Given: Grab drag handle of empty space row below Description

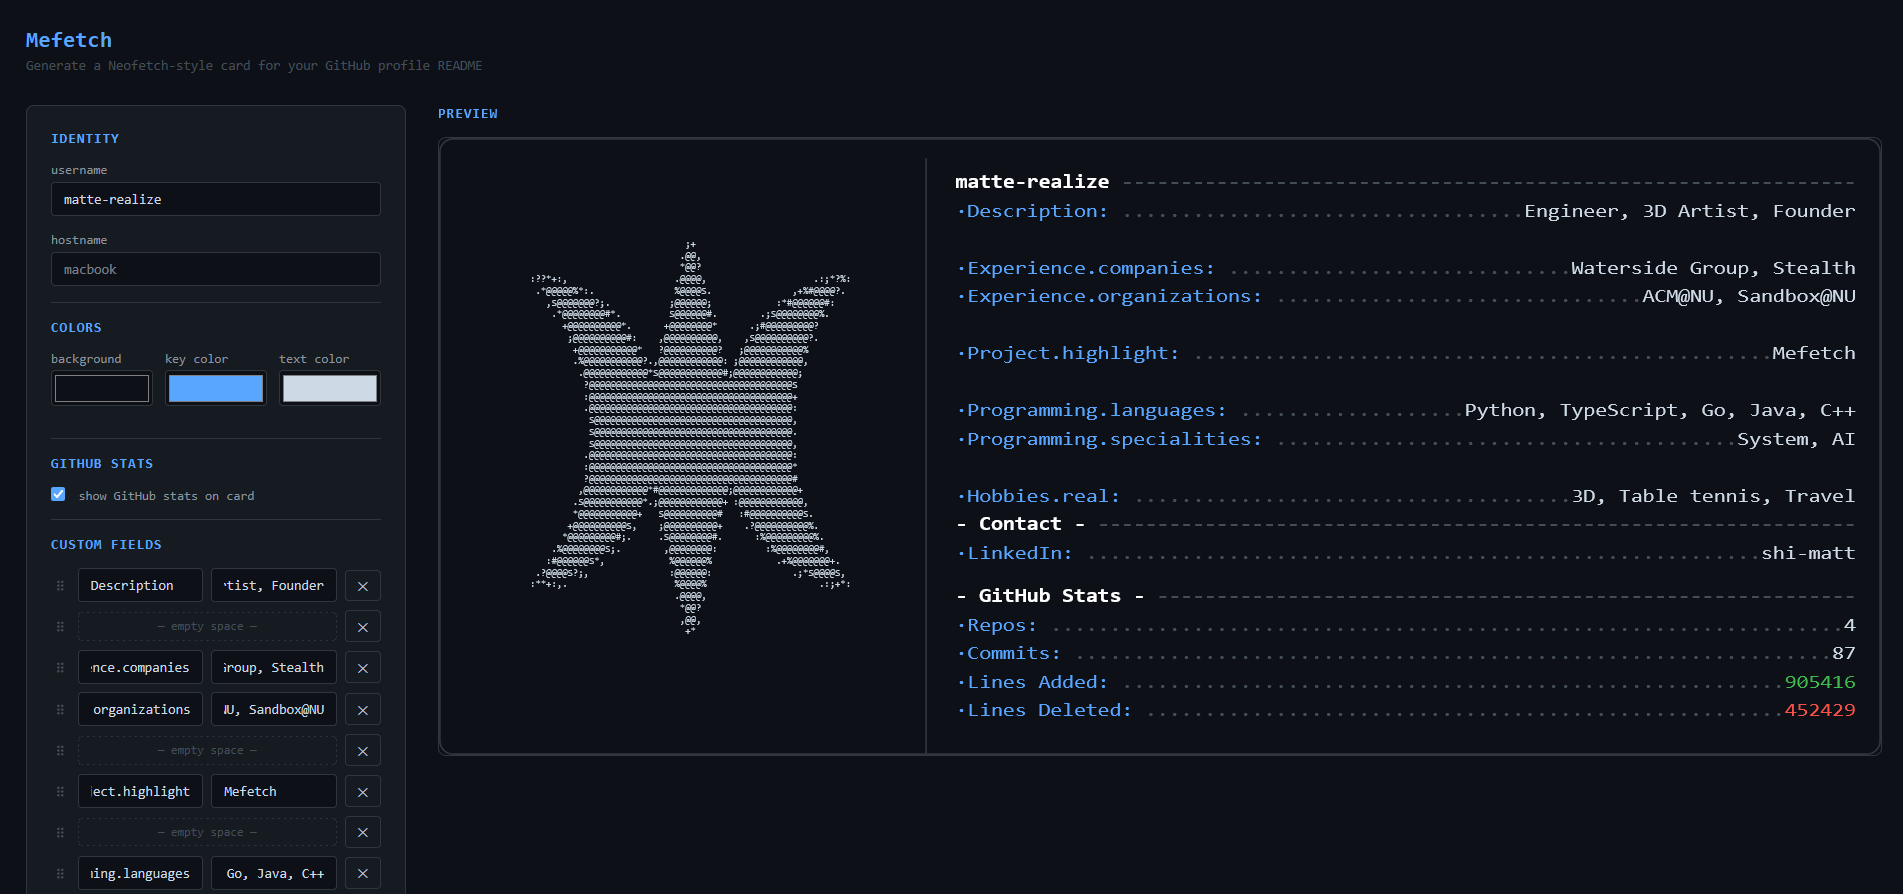Looking at the screenshot, I should [x=60, y=627].
